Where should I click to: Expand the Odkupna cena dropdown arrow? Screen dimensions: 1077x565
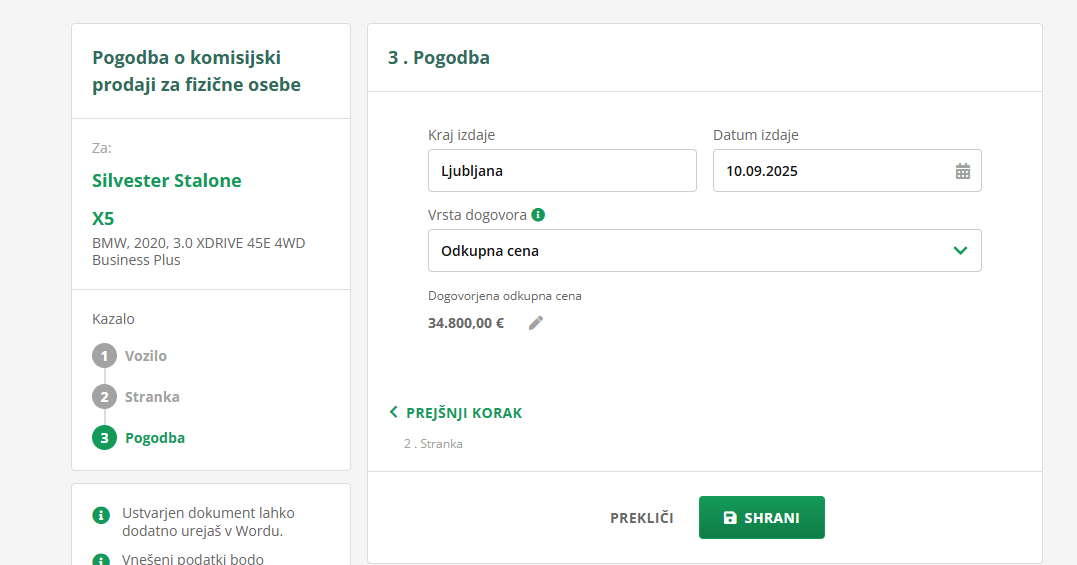click(x=960, y=251)
